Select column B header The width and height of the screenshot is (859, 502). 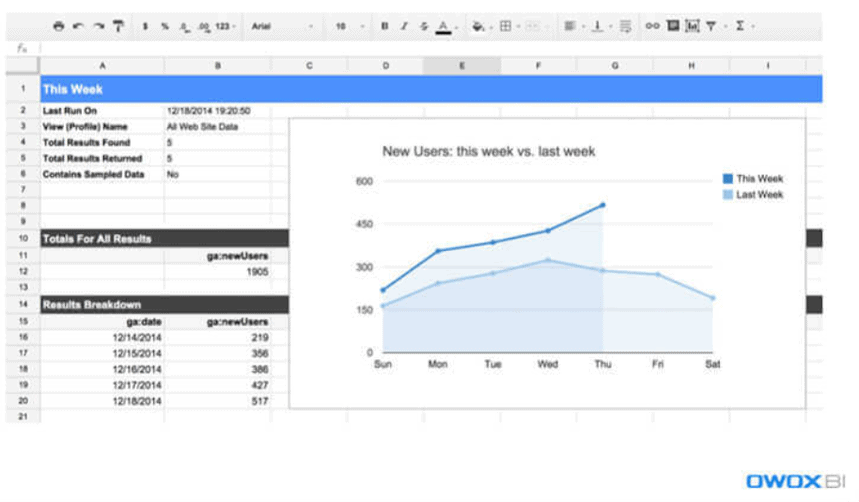[x=217, y=66]
